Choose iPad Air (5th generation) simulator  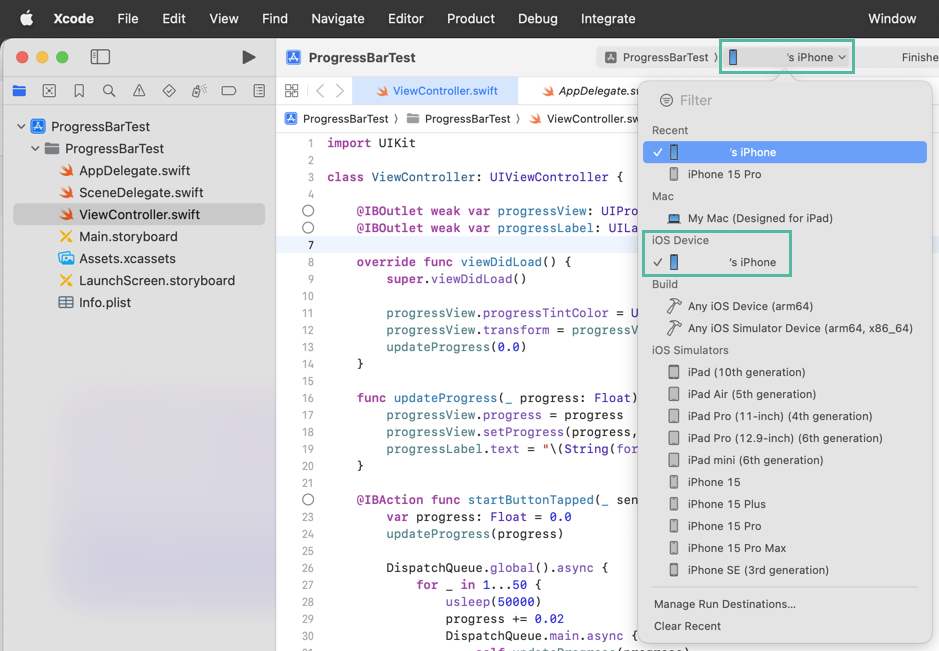pyautogui.click(x=784, y=394)
